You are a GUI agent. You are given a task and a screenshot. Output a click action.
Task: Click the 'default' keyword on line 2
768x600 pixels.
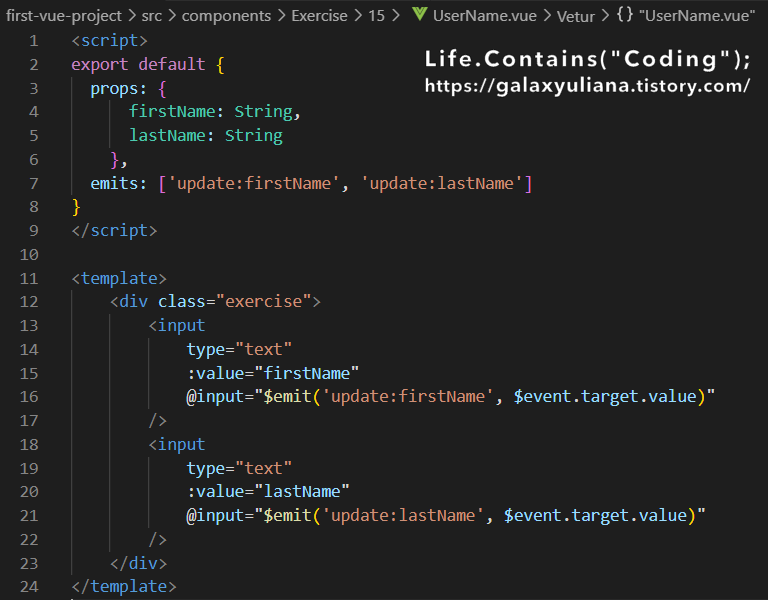tap(172, 64)
